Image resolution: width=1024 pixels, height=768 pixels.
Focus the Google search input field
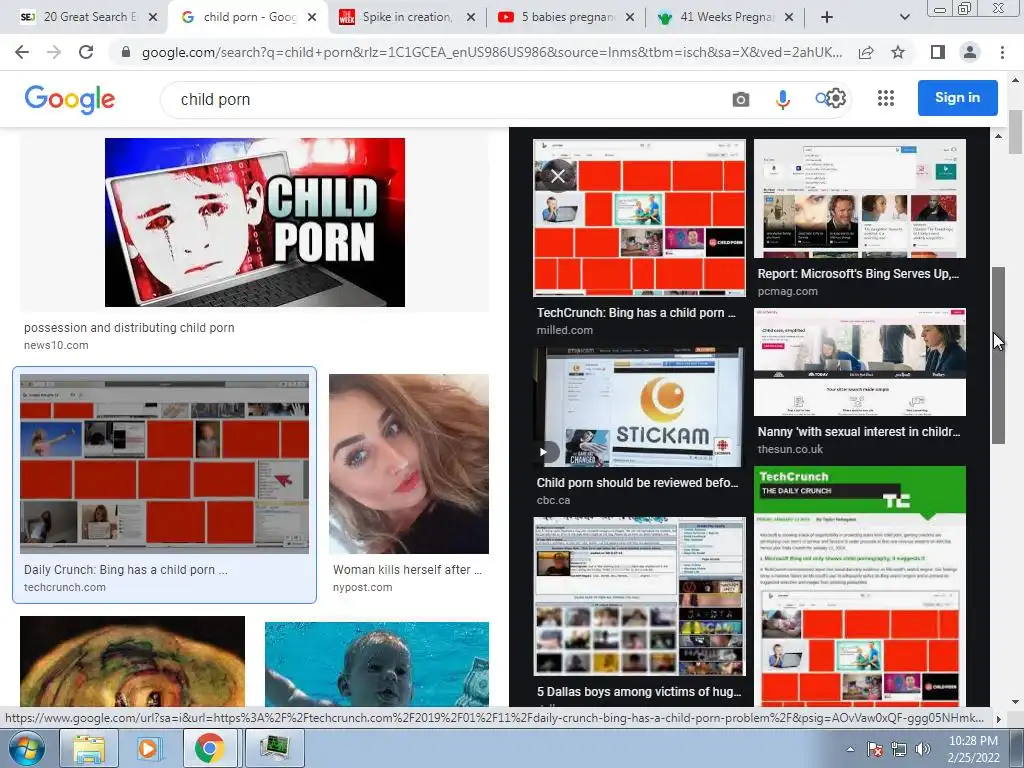444,99
